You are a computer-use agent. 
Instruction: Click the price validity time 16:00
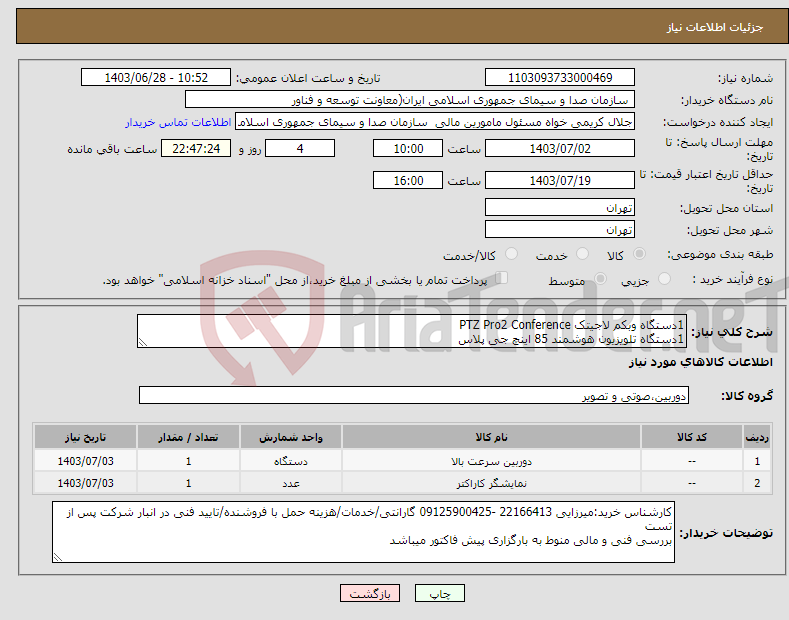(408, 180)
